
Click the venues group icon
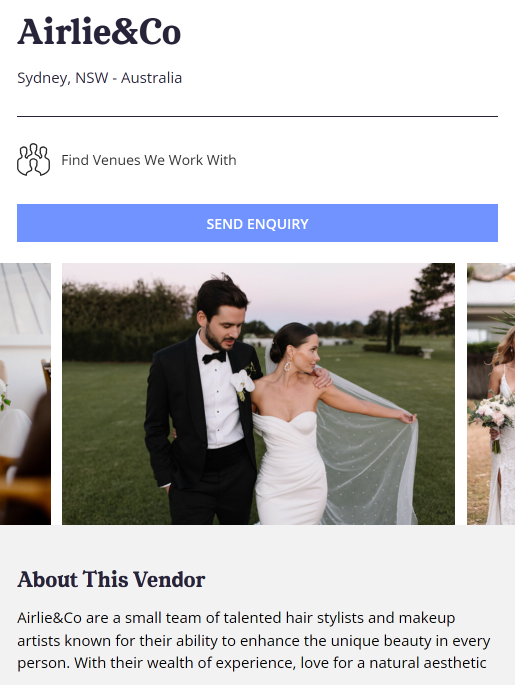pos(34,160)
